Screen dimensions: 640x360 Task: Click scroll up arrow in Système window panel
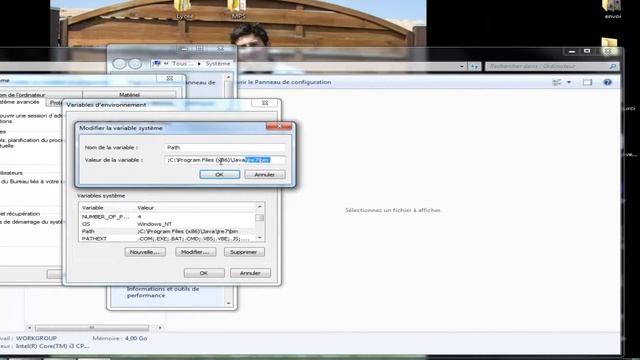coord(229,77)
